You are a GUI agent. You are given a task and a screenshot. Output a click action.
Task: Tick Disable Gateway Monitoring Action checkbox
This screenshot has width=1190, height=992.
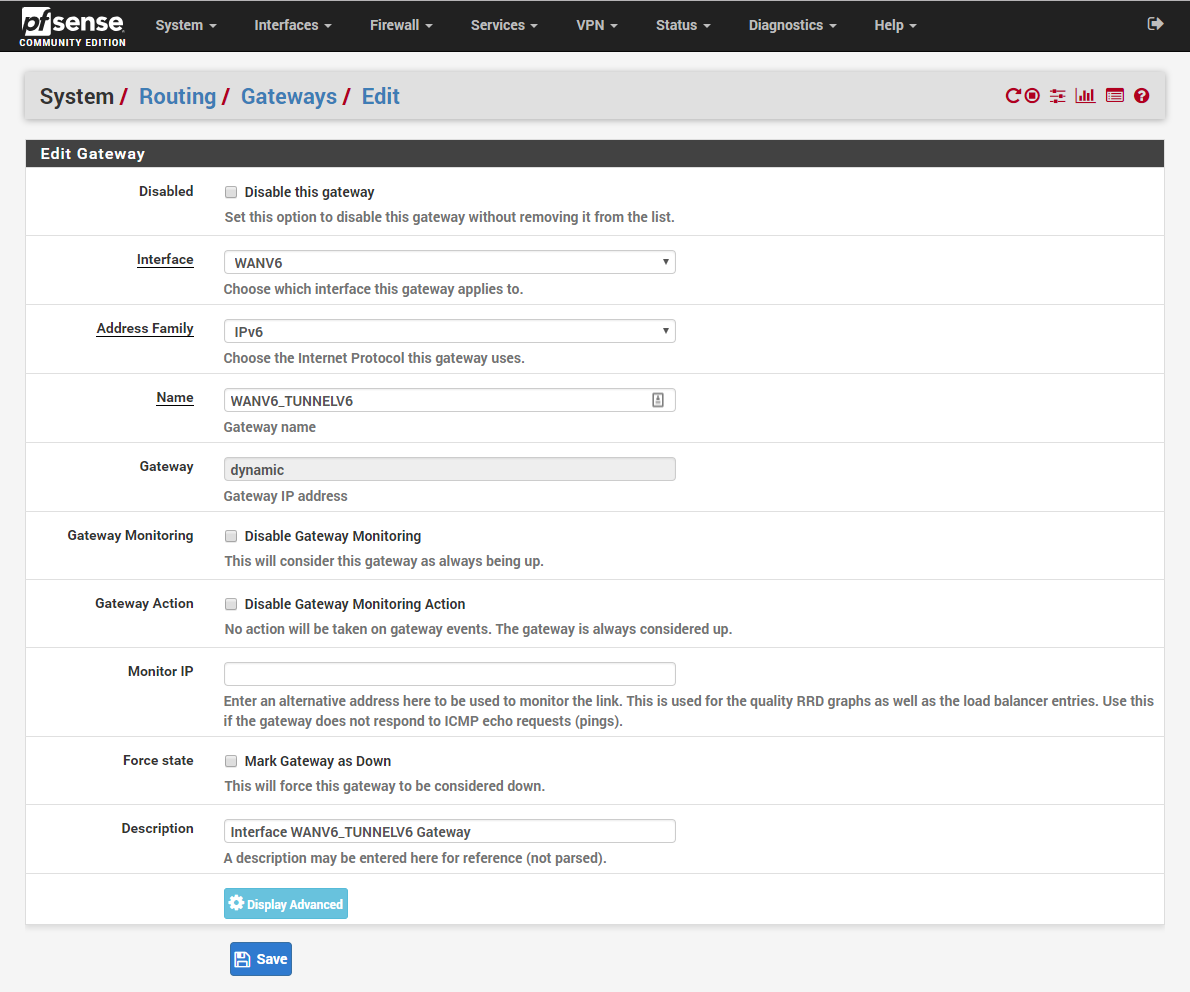tap(231, 604)
